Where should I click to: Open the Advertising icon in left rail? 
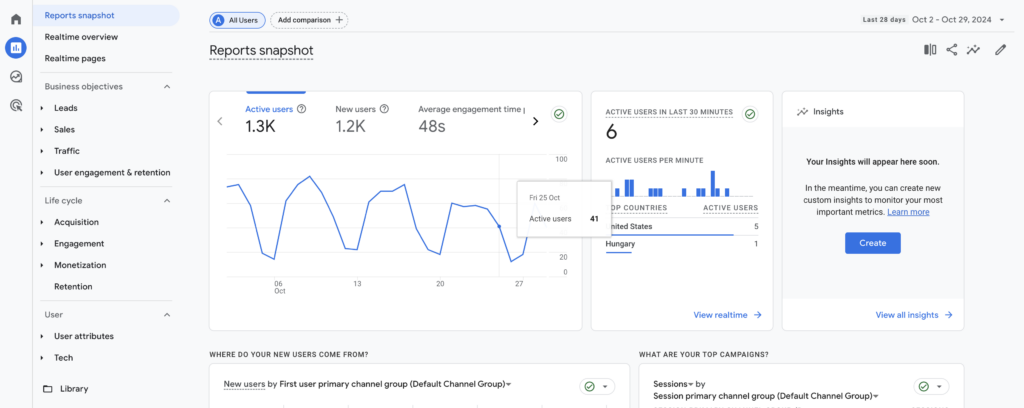16,105
